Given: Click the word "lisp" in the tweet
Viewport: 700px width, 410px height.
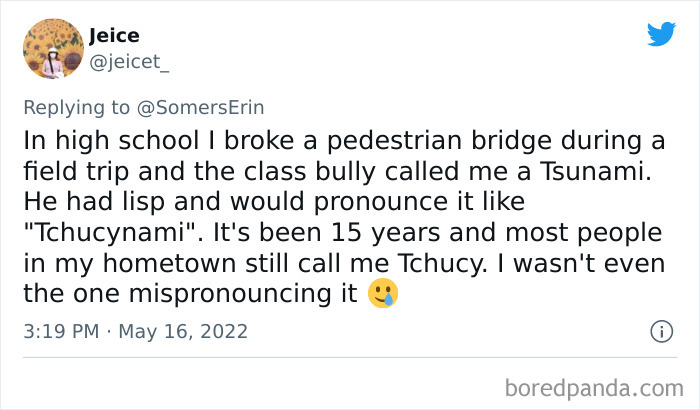Looking at the screenshot, I should pos(136,203).
